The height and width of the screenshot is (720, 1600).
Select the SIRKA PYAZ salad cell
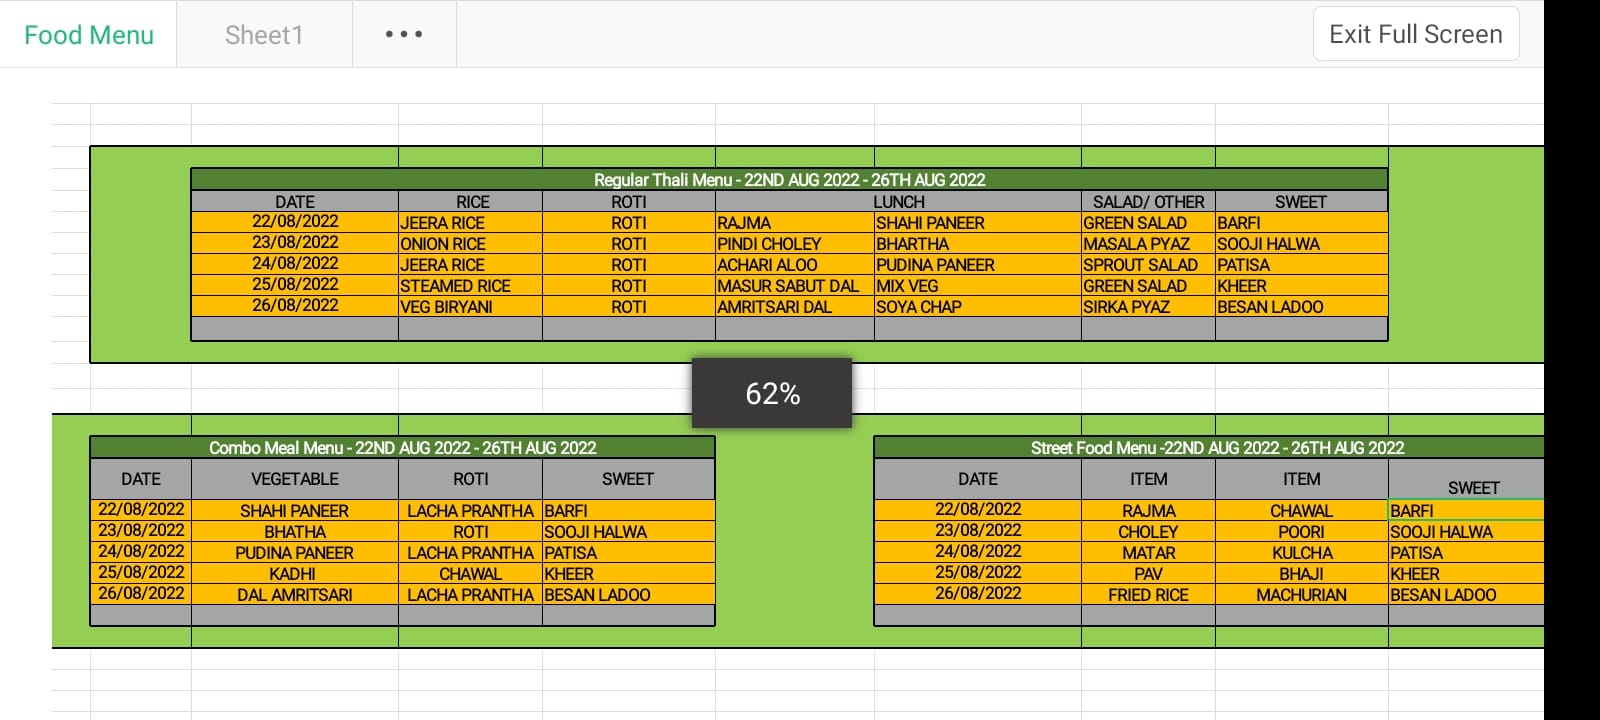coord(1148,307)
